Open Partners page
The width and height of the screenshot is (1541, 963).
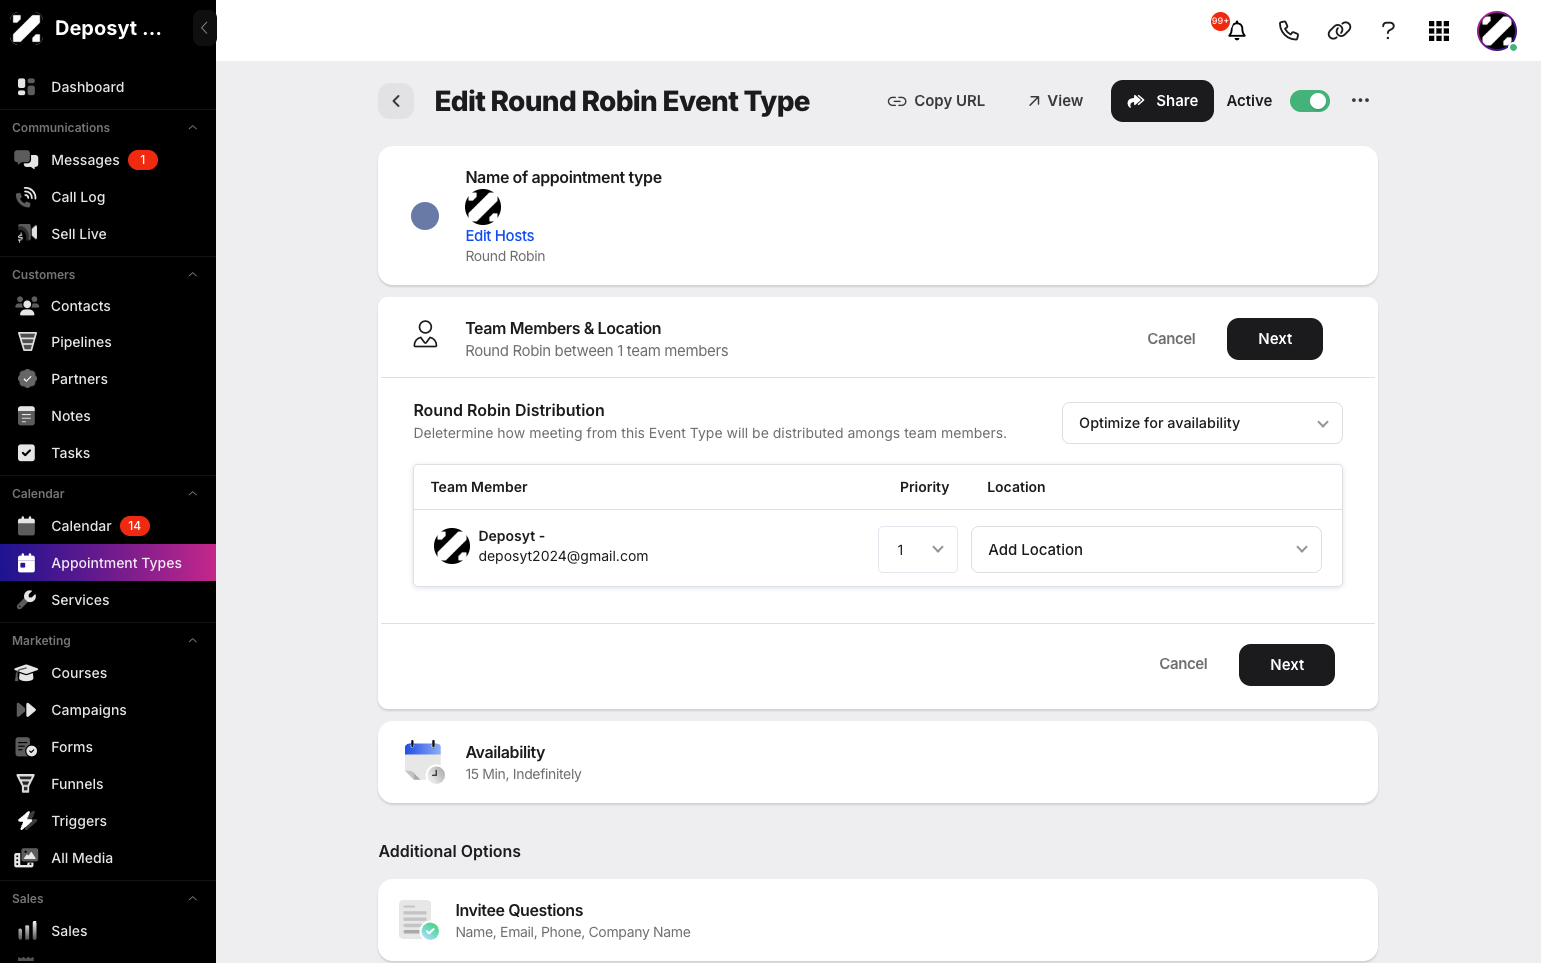108,379
